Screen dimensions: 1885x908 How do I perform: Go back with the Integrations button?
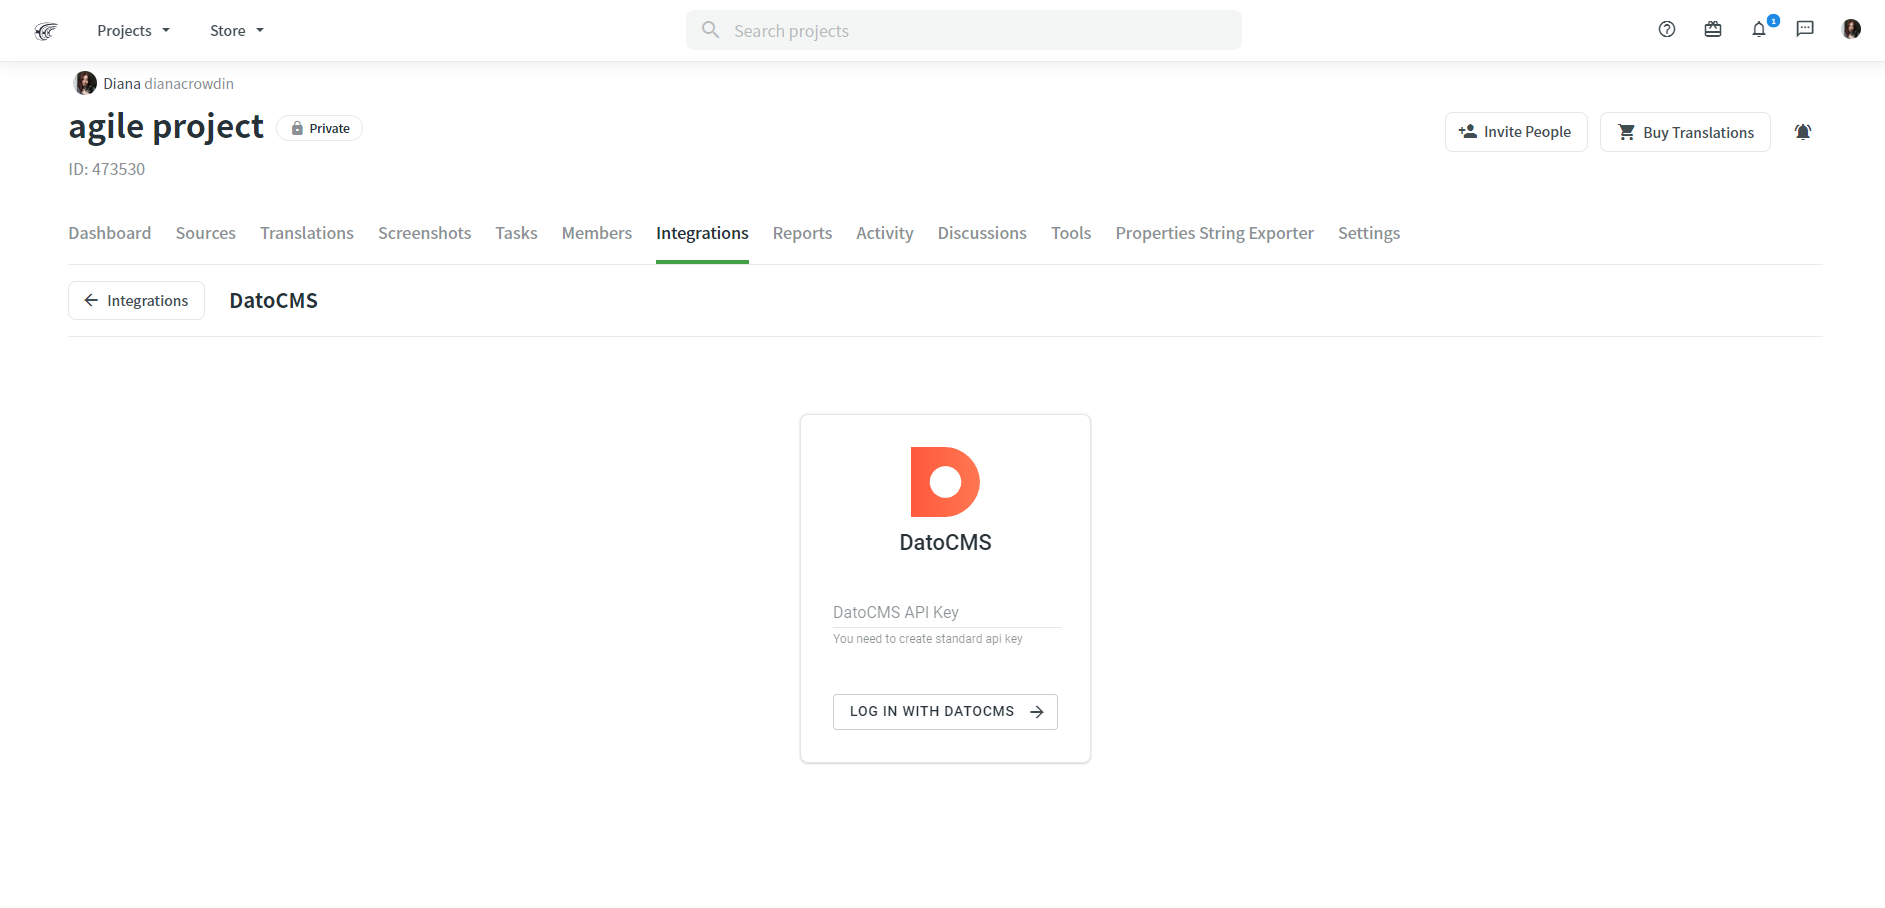[136, 300]
